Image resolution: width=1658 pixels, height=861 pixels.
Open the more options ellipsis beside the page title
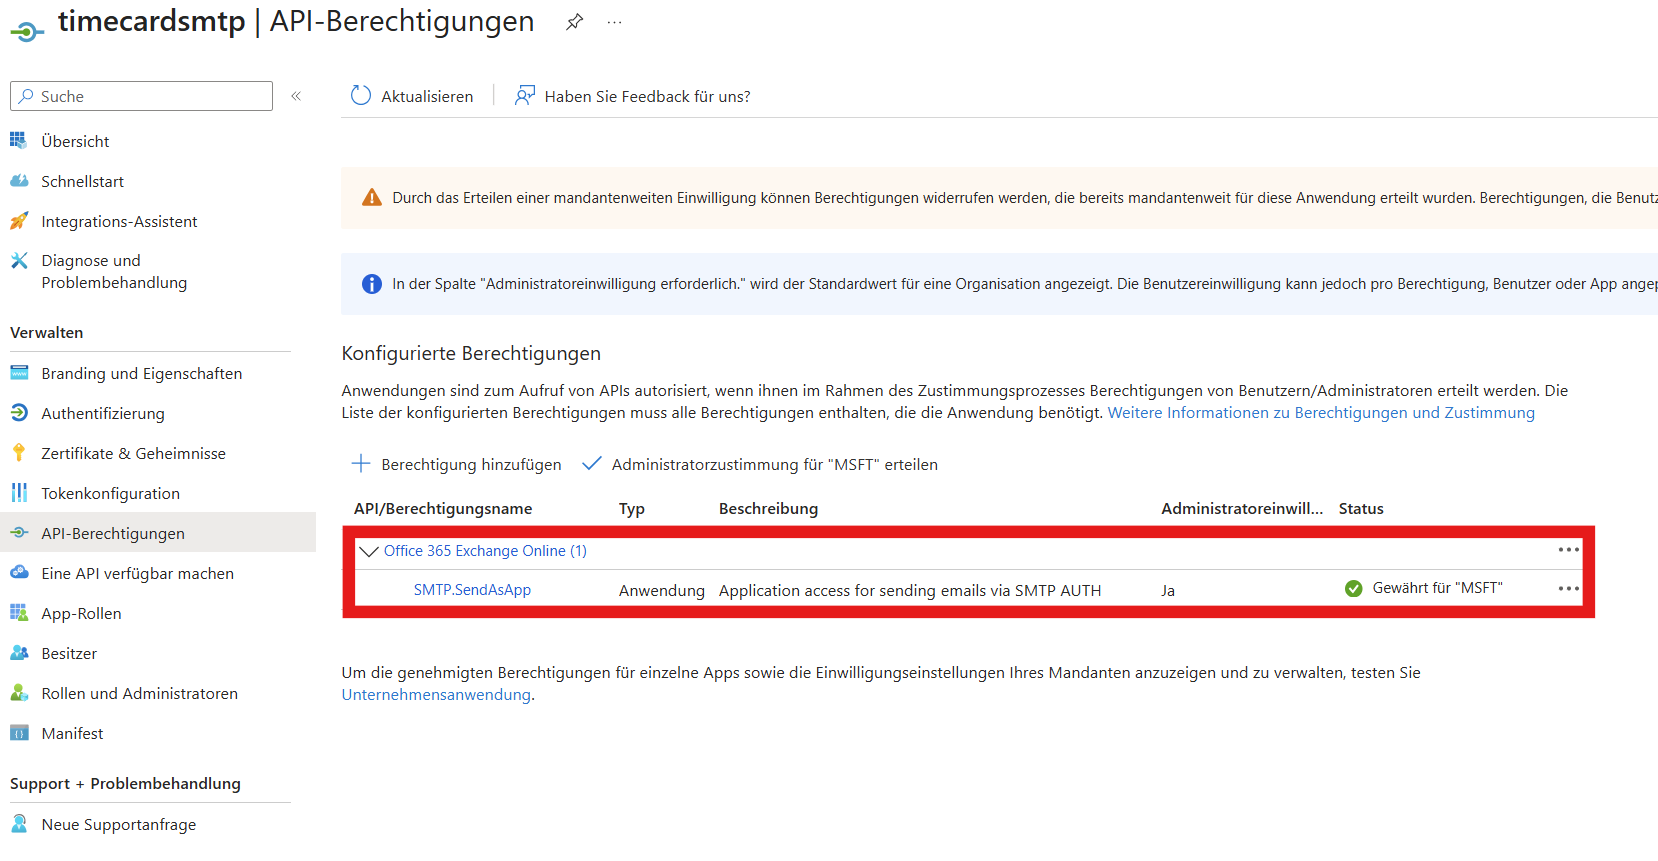click(614, 22)
